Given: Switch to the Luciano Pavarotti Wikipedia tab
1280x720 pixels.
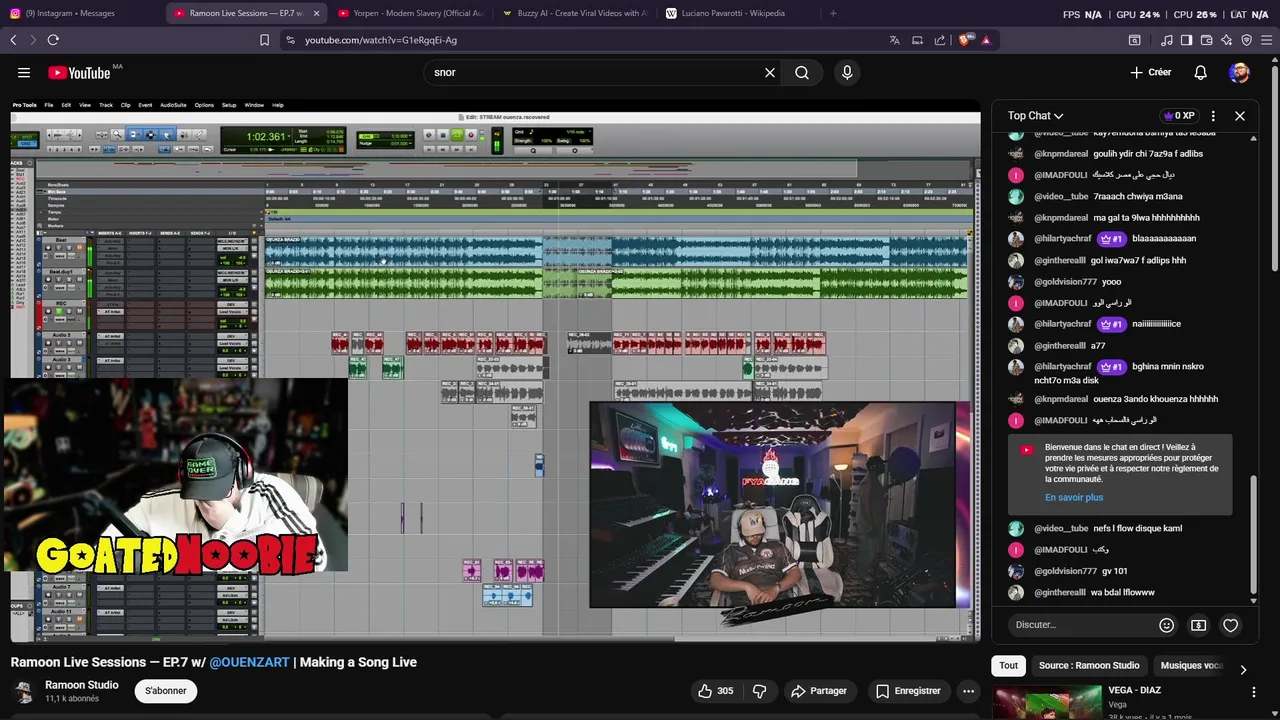Looking at the screenshot, I should point(738,13).
